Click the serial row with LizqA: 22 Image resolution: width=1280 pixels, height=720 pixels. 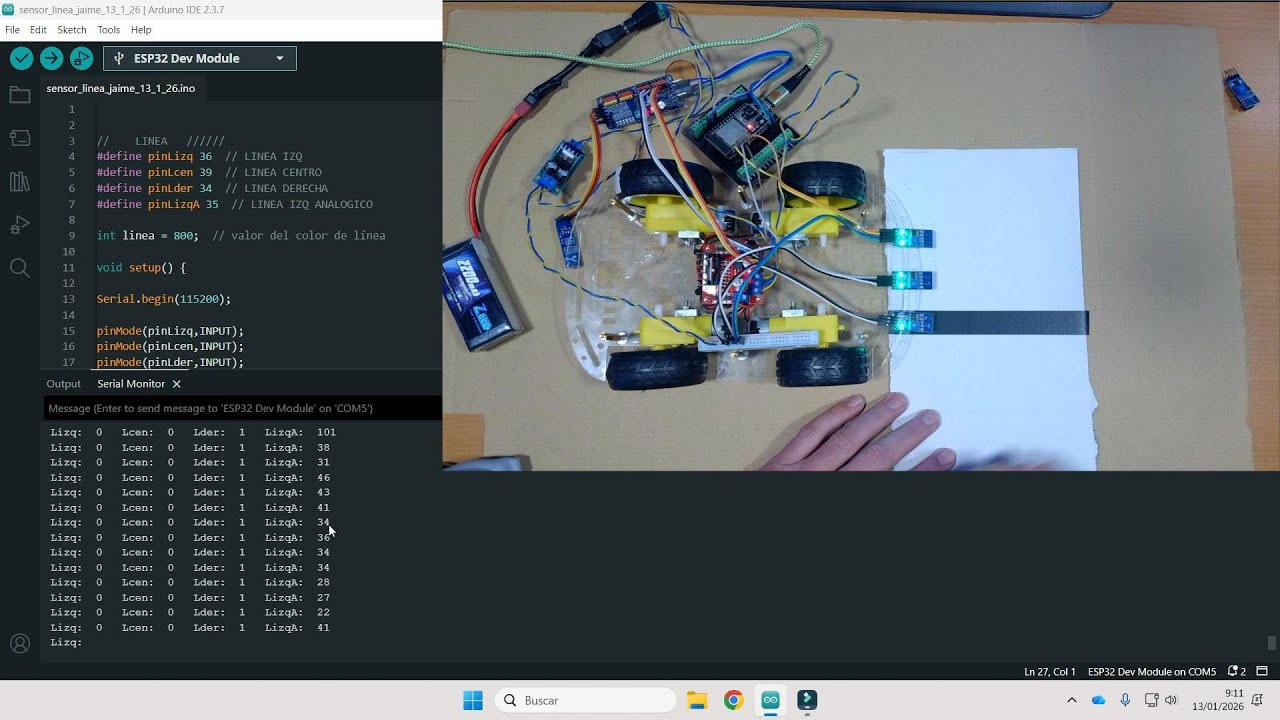click(x=190, y=612)
